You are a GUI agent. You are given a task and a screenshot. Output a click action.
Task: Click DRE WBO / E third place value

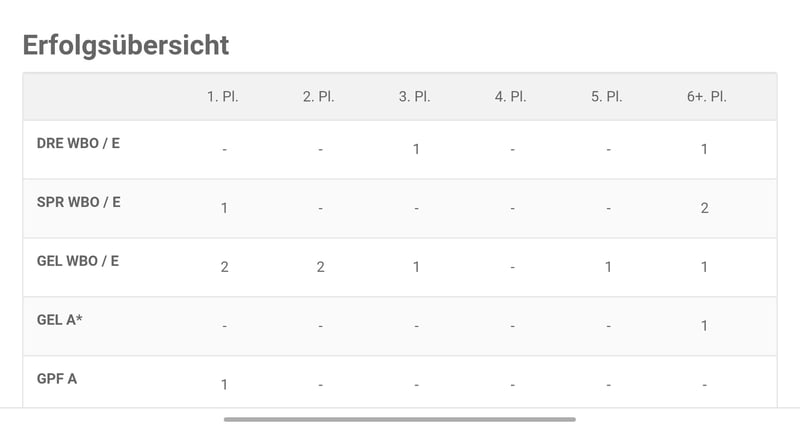click(x=416, y=149)
